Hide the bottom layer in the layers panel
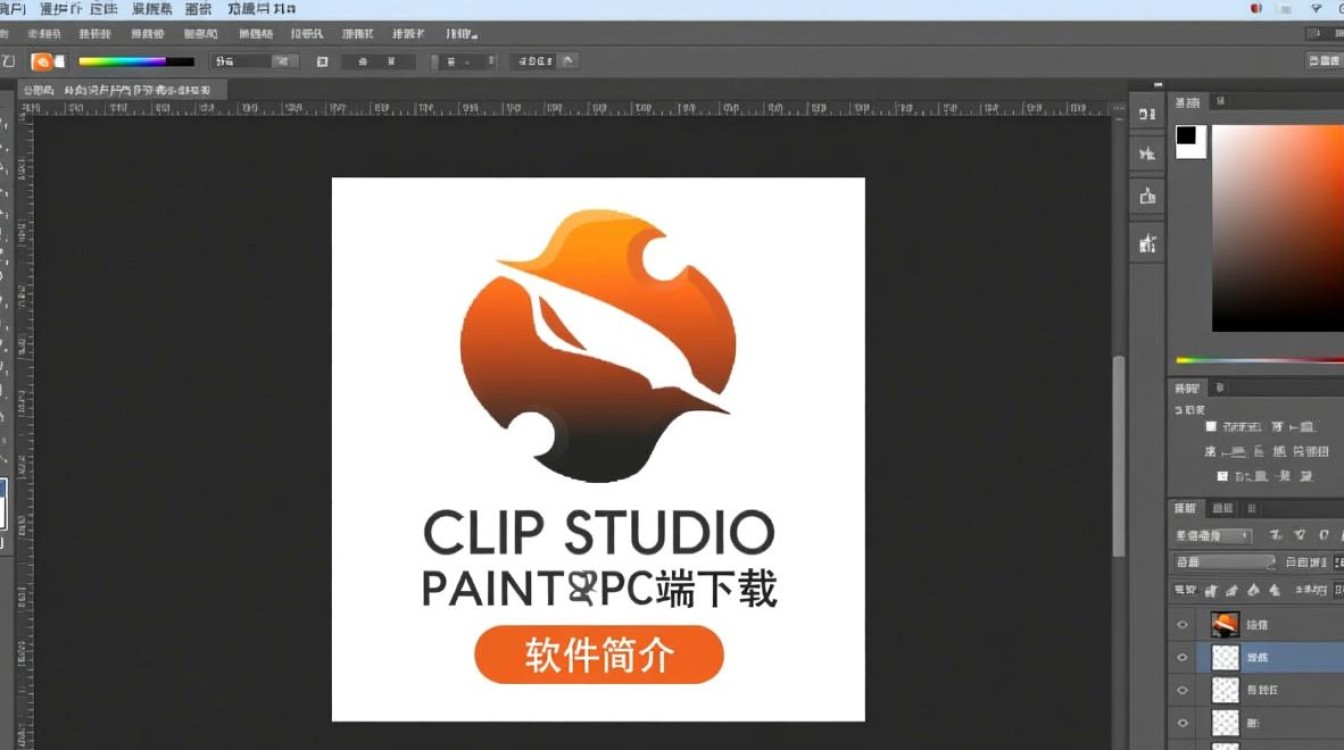 1182,723
